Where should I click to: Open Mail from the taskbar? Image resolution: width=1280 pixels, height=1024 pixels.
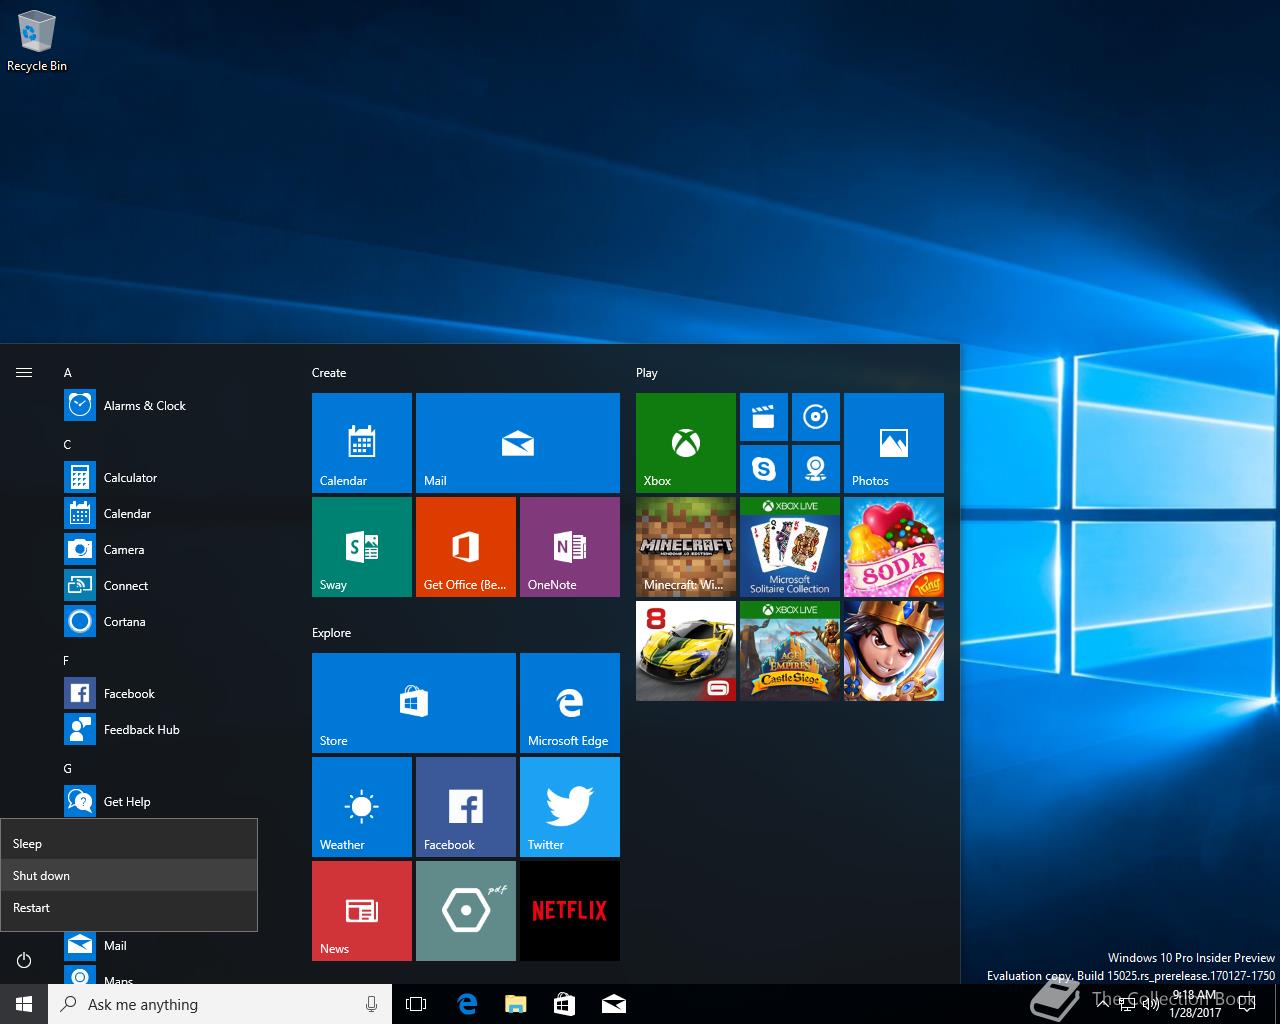click(x=614, y=1004)
